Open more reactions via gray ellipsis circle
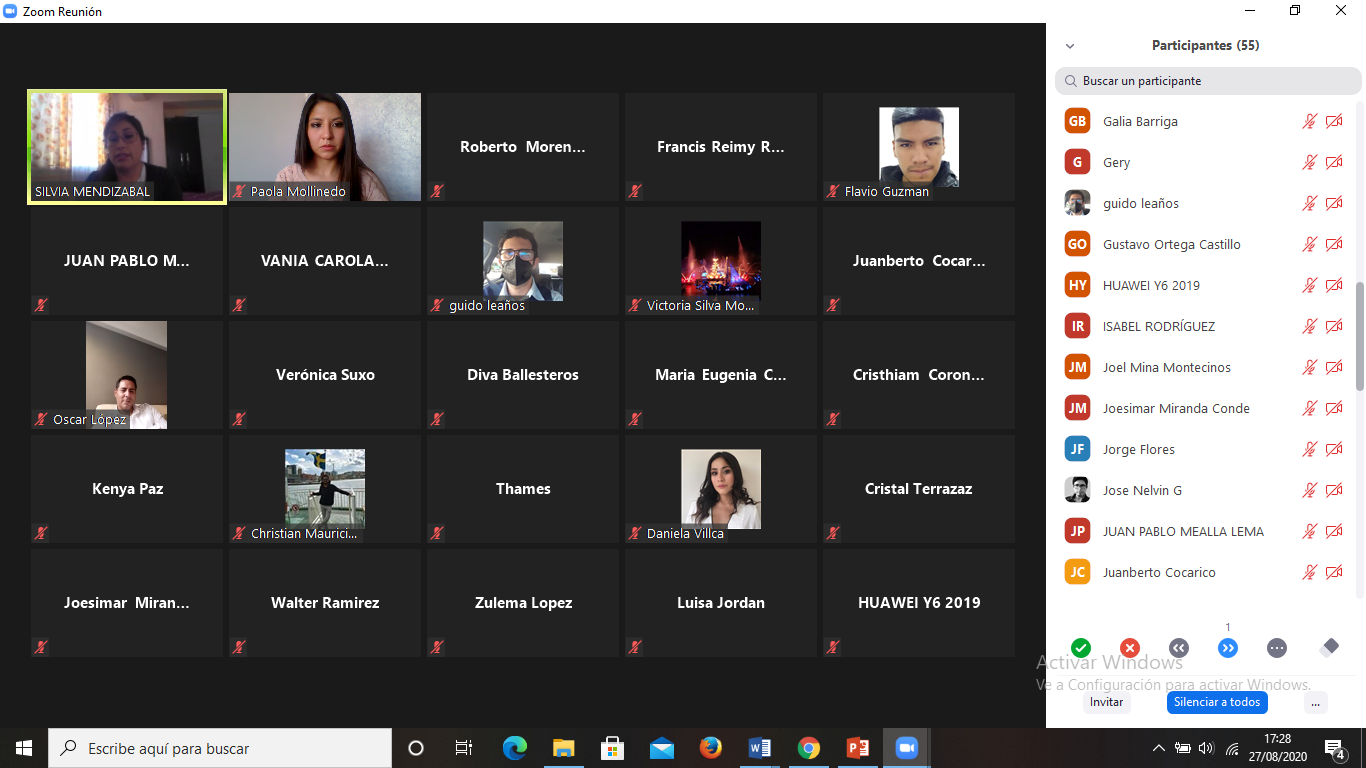 tap(1277, 648)
